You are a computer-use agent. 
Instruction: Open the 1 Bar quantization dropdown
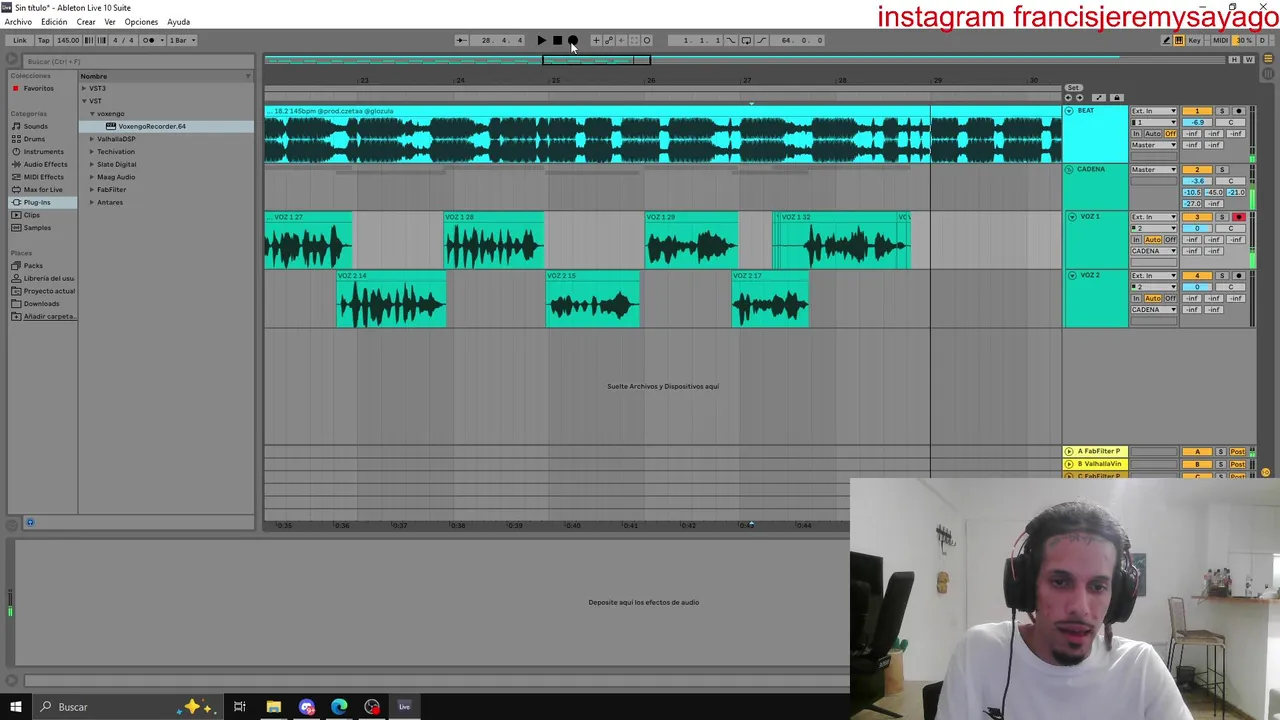pos(182,40)
